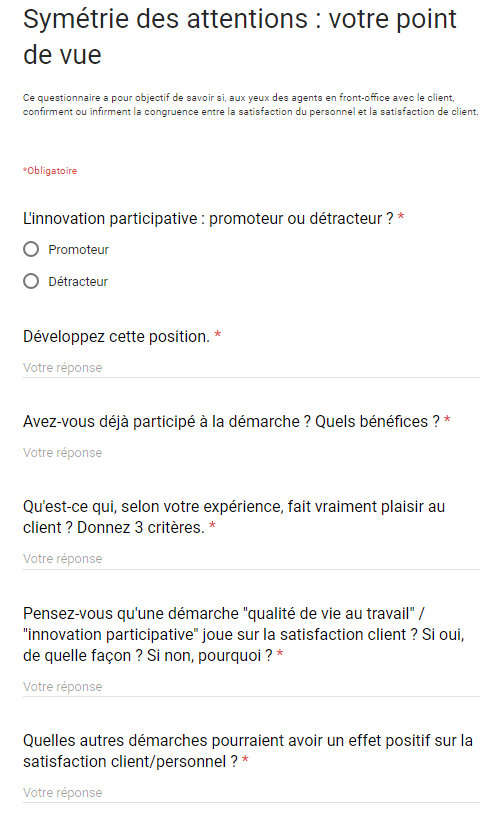Click the red *Obligatoire notice
502x816 pixels.
click(x=50, y=171)
